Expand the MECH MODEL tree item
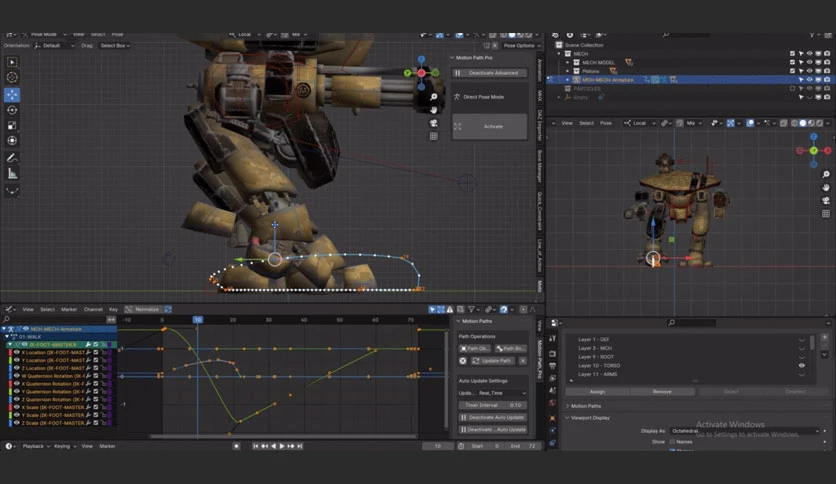836x484 pixels. pos(568,62)
